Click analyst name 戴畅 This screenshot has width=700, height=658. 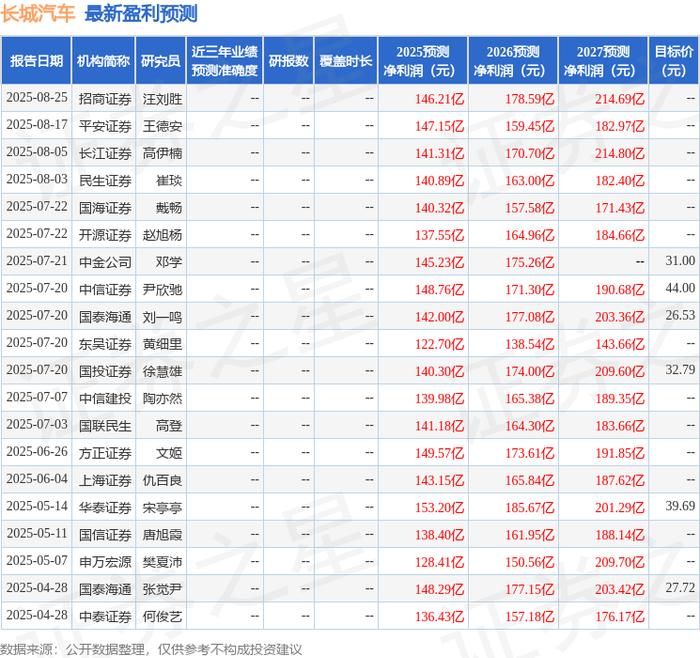(169, 208)
